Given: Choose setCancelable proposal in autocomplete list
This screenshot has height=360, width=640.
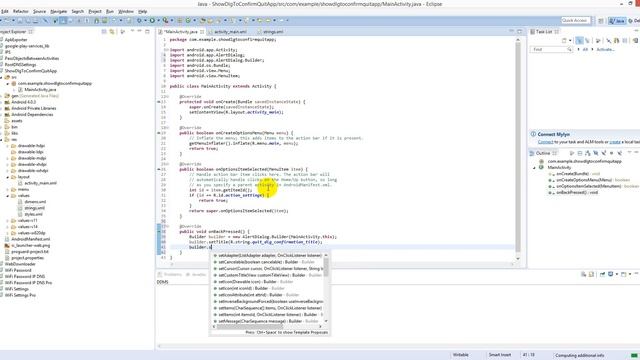Looking at the screenshot, I should coord(268,262).
